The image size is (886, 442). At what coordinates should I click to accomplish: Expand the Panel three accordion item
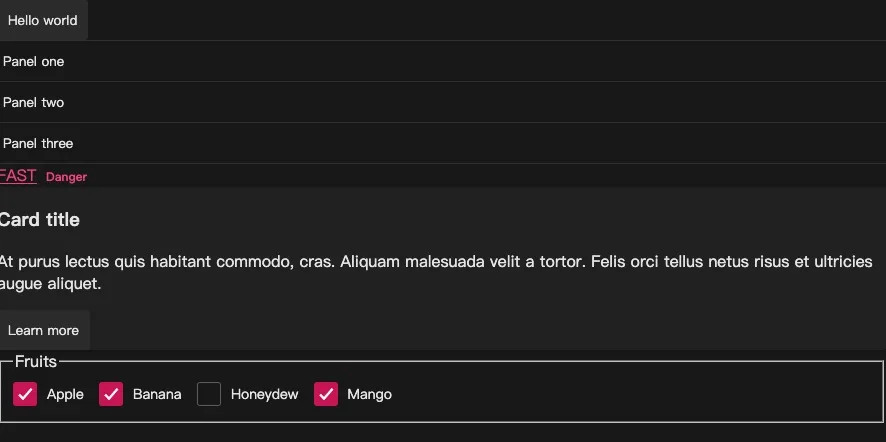[x=443, y=143]
